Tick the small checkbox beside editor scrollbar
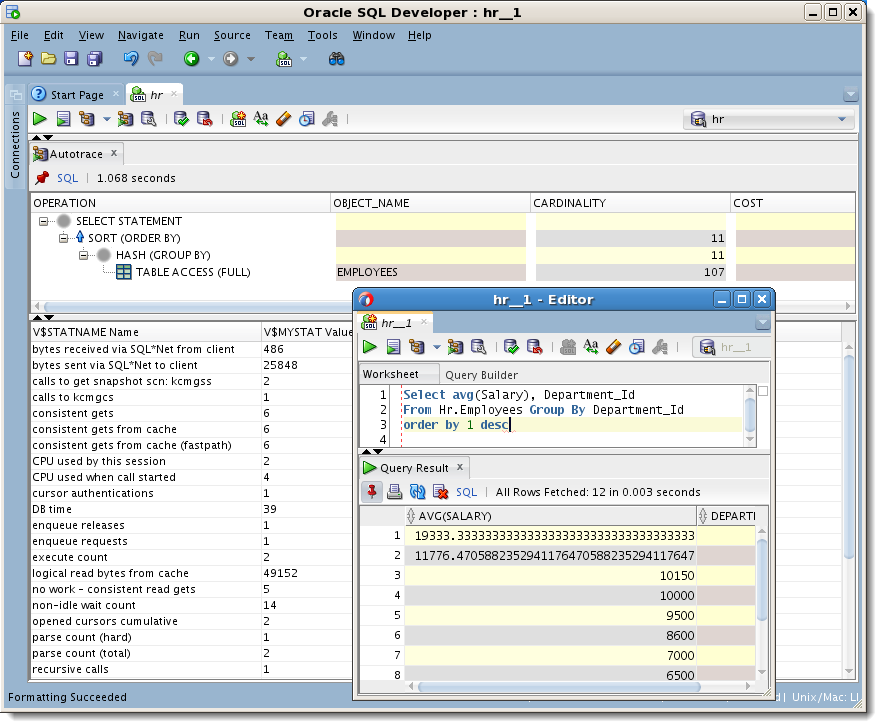Image resolution: width=882 pixels, height=728 pixels. pyautogui.click(x=763, y=391)
